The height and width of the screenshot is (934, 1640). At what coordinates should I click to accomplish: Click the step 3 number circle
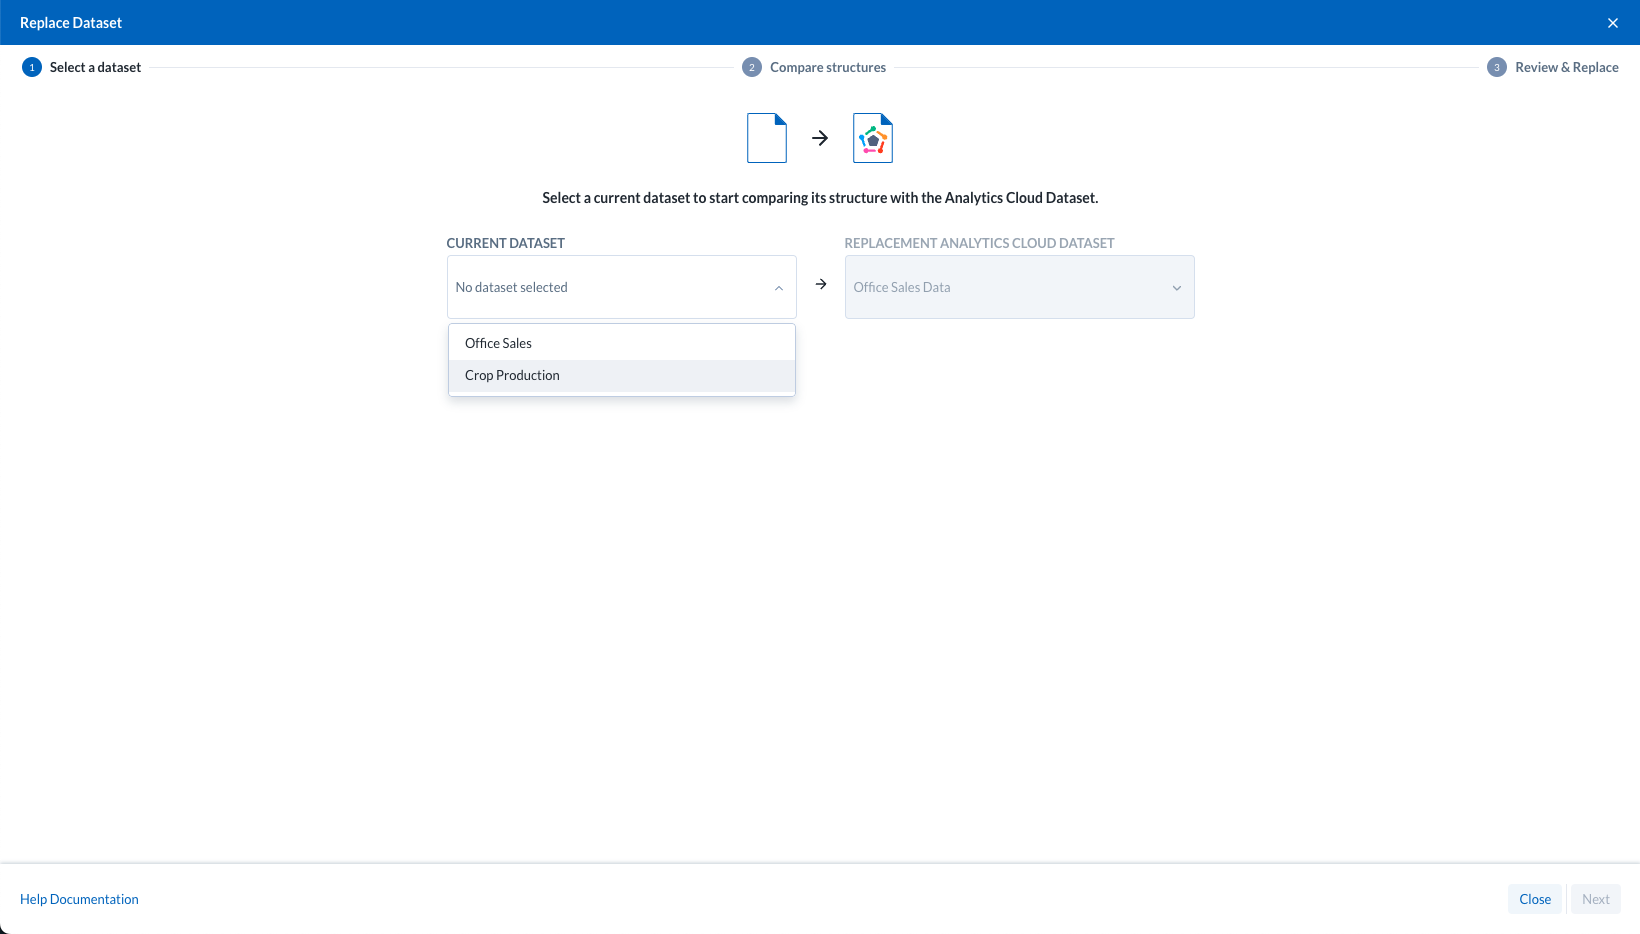[x=1497, y=67]
